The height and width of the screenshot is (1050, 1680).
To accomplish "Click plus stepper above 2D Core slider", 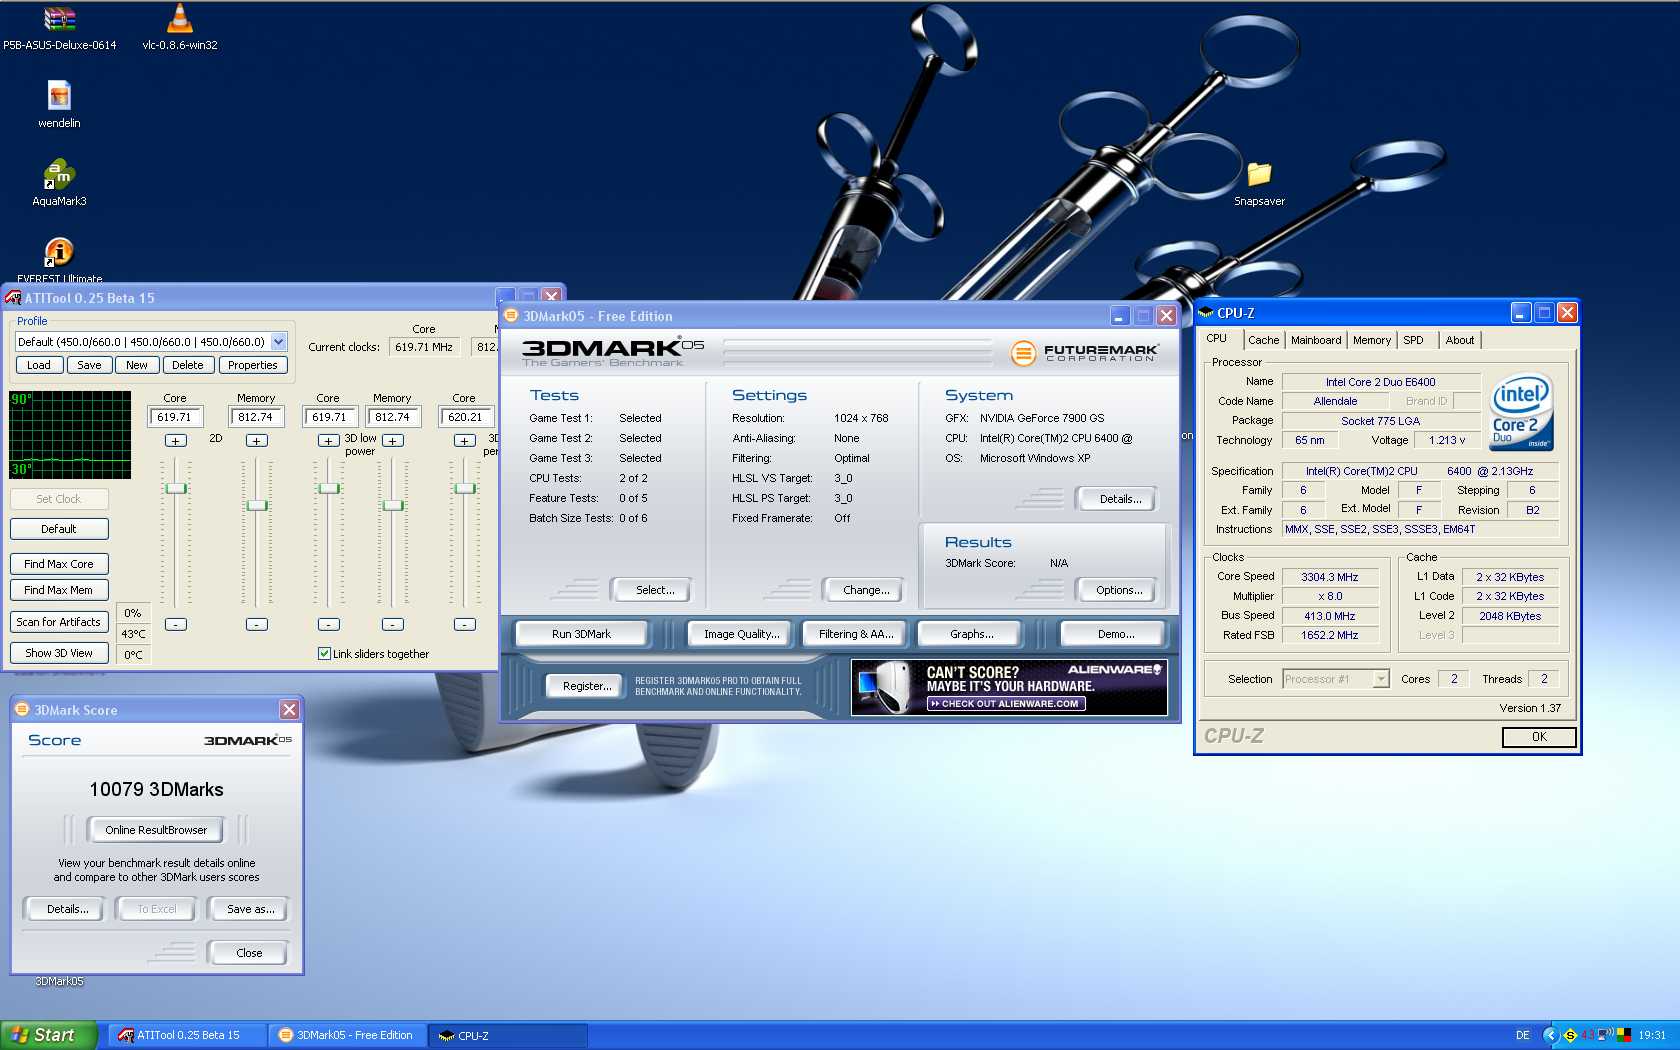I will (176, 440).
